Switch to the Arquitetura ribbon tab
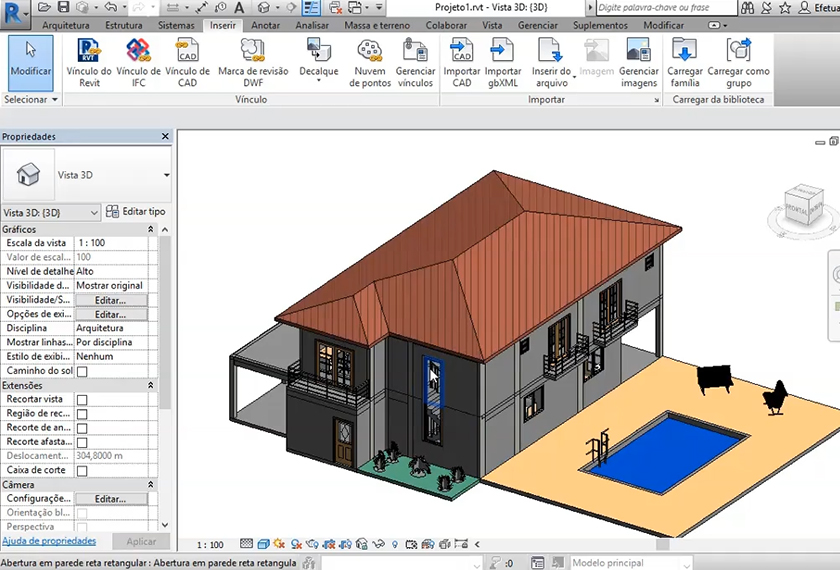 point(66,25)
